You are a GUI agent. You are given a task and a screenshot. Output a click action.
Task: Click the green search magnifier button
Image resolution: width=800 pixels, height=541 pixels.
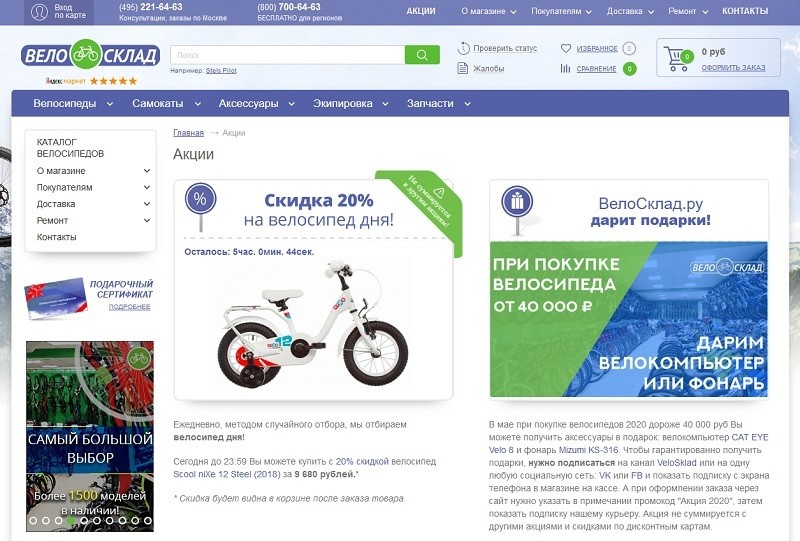(x=422, y=55)
